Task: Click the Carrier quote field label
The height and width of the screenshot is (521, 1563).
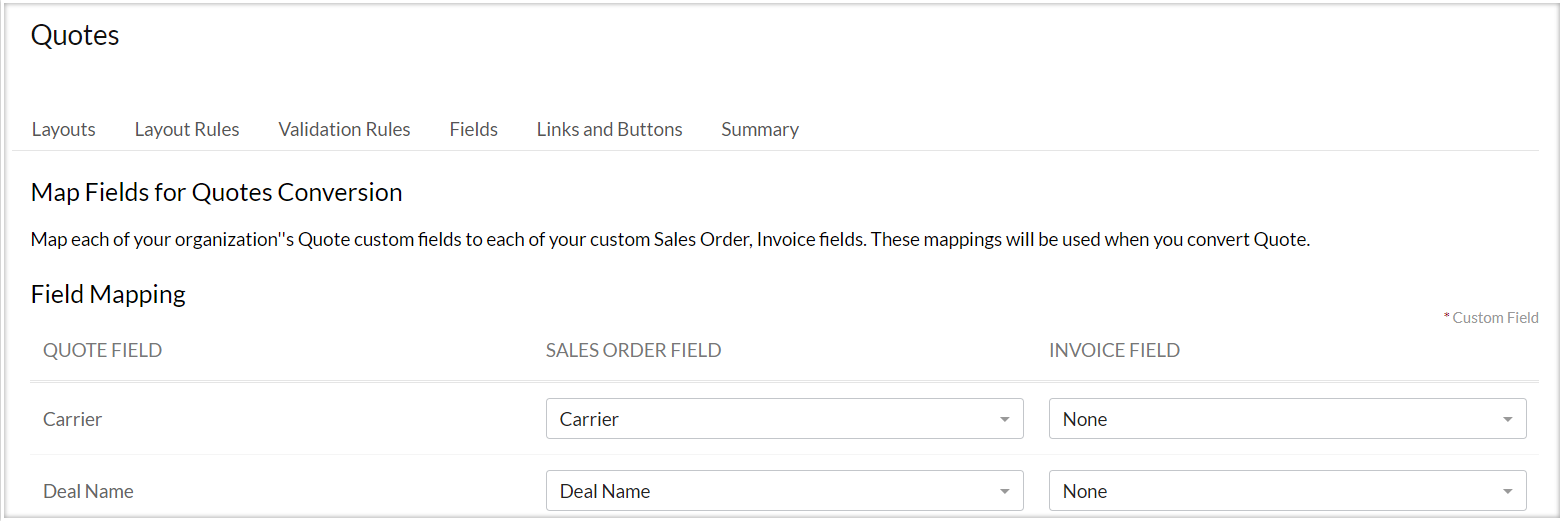Action: click(x=72, y=419)
